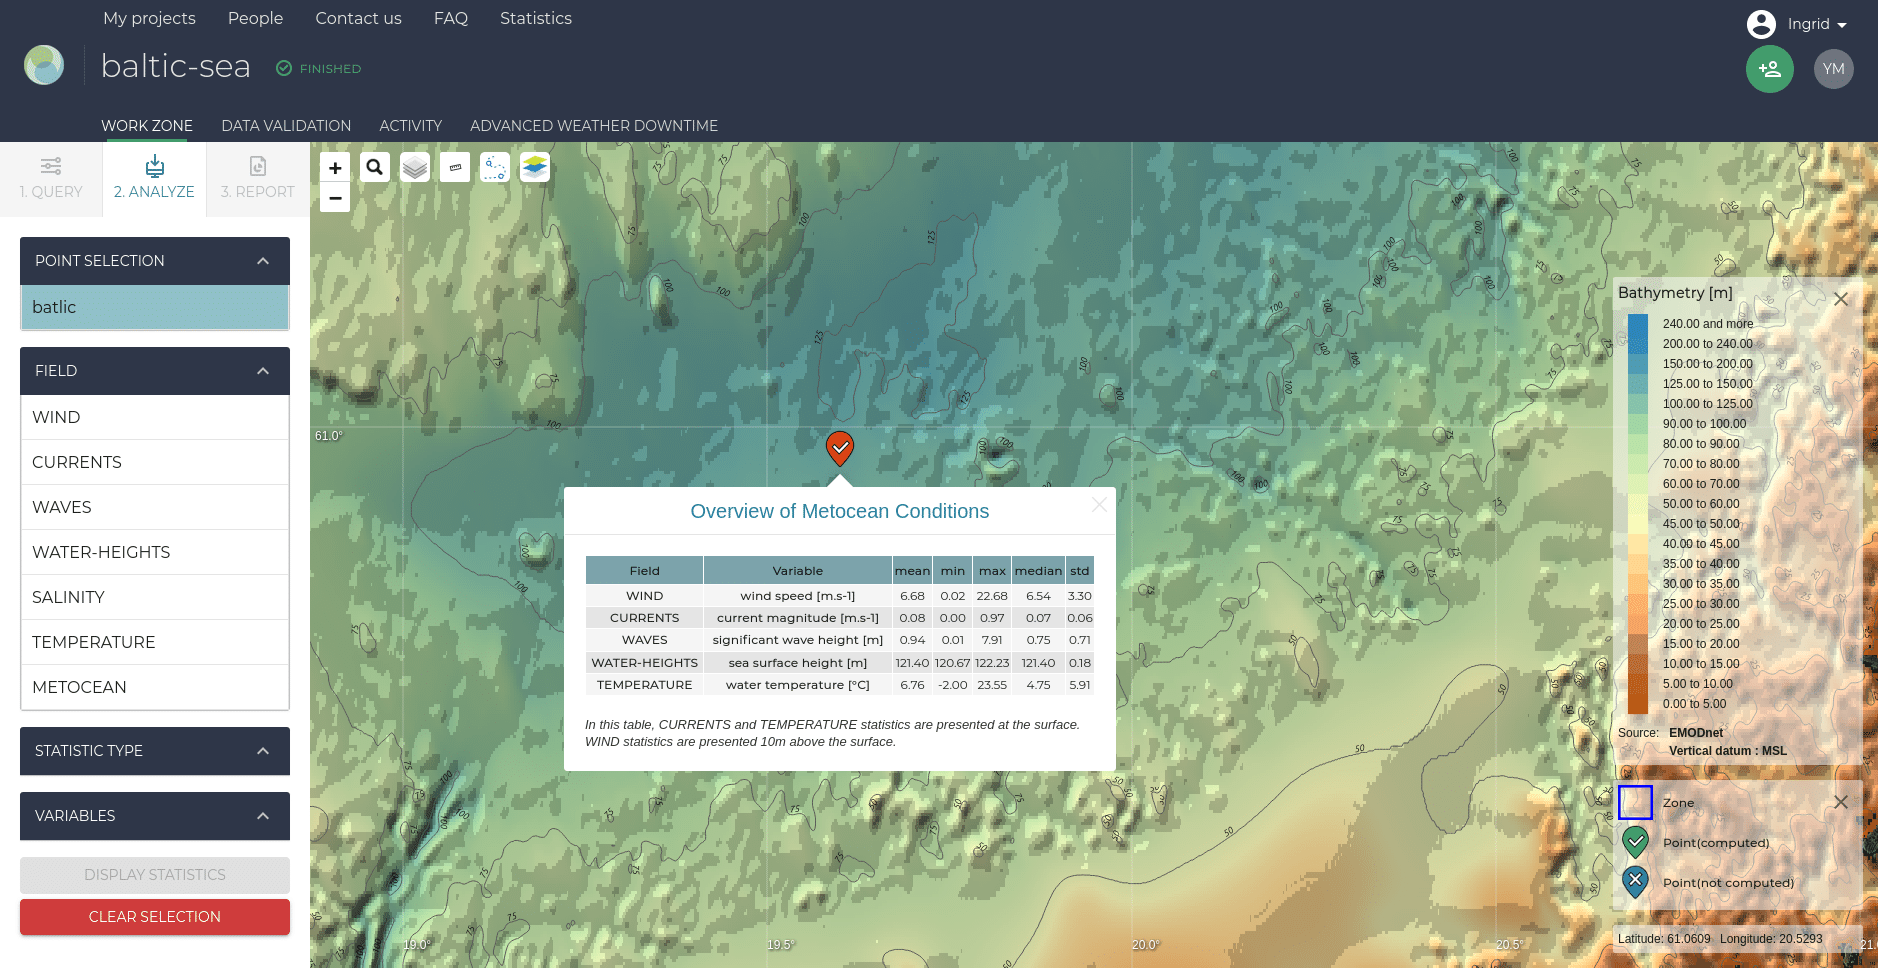The image size is (1878, 968).
Task: Open the Statistics menu item
Action: [535, 18]
